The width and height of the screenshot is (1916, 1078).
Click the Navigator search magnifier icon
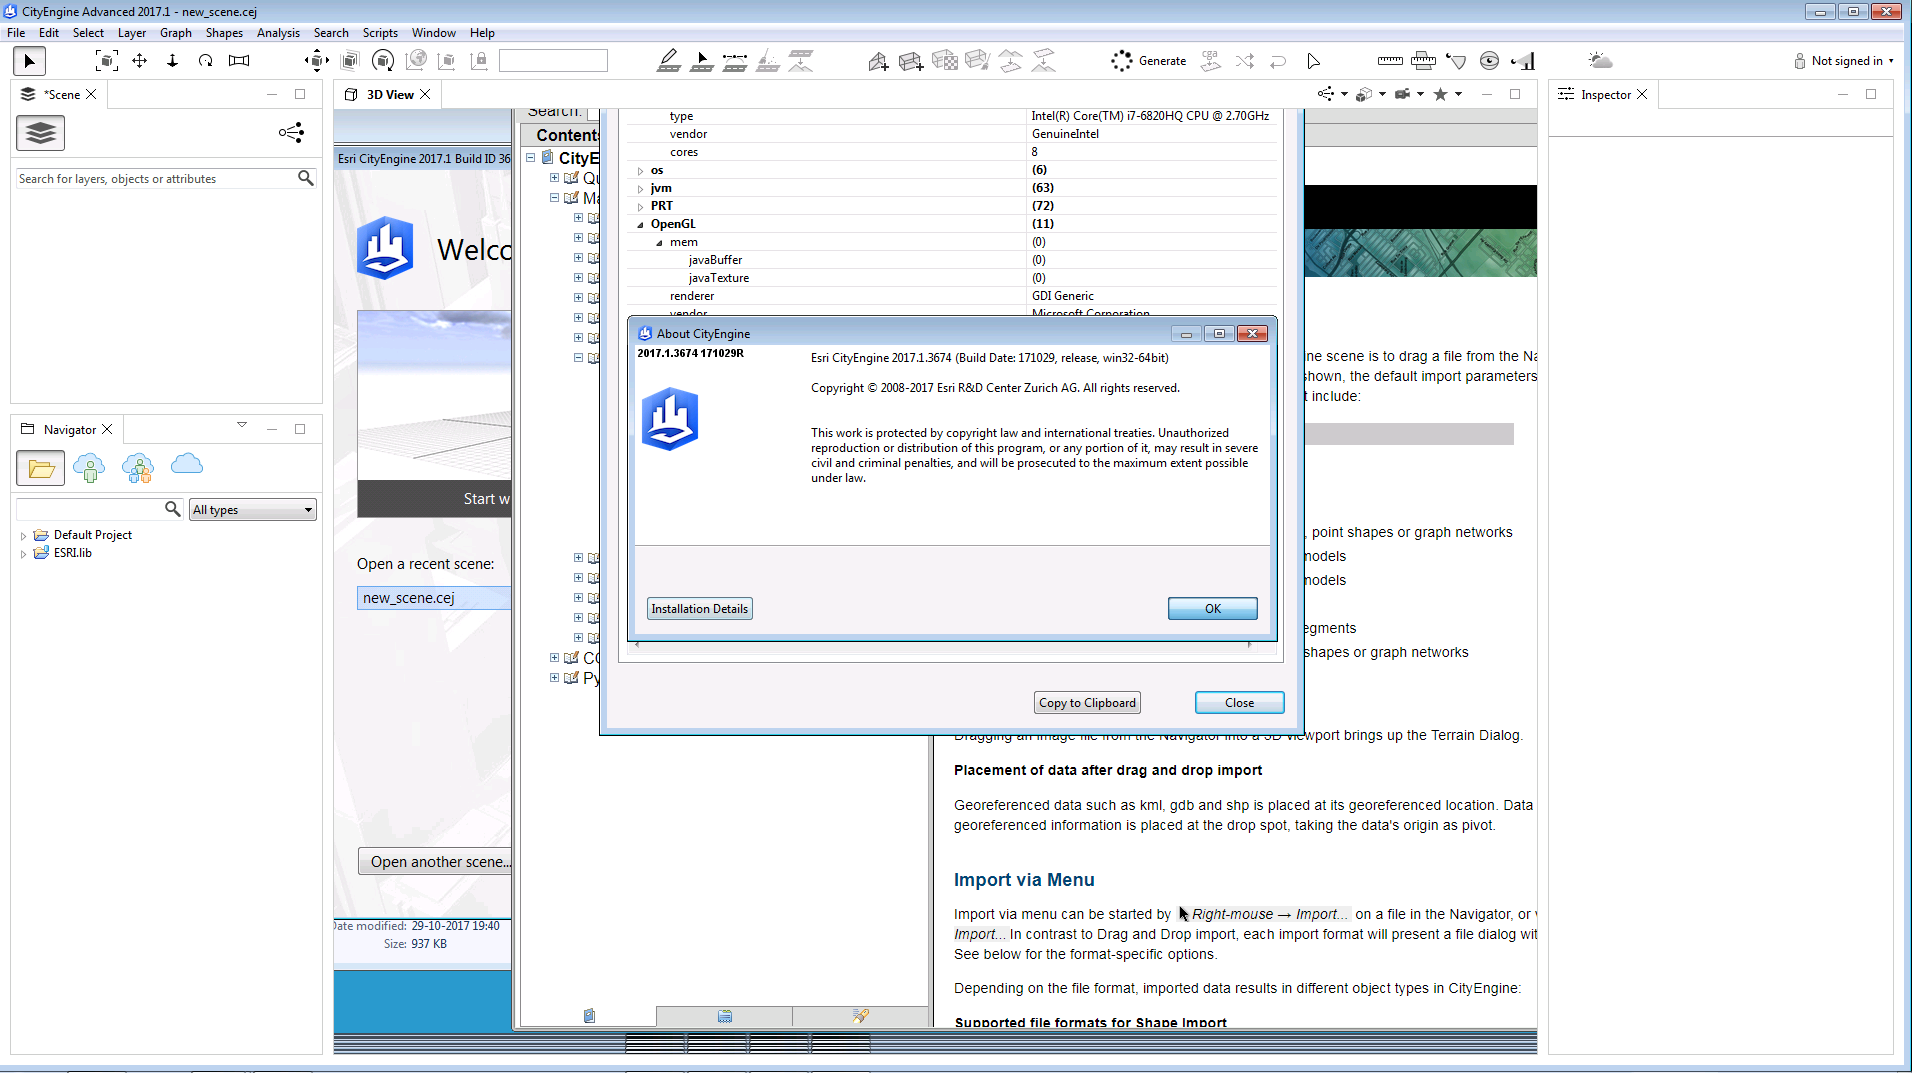tap(172, 509)
